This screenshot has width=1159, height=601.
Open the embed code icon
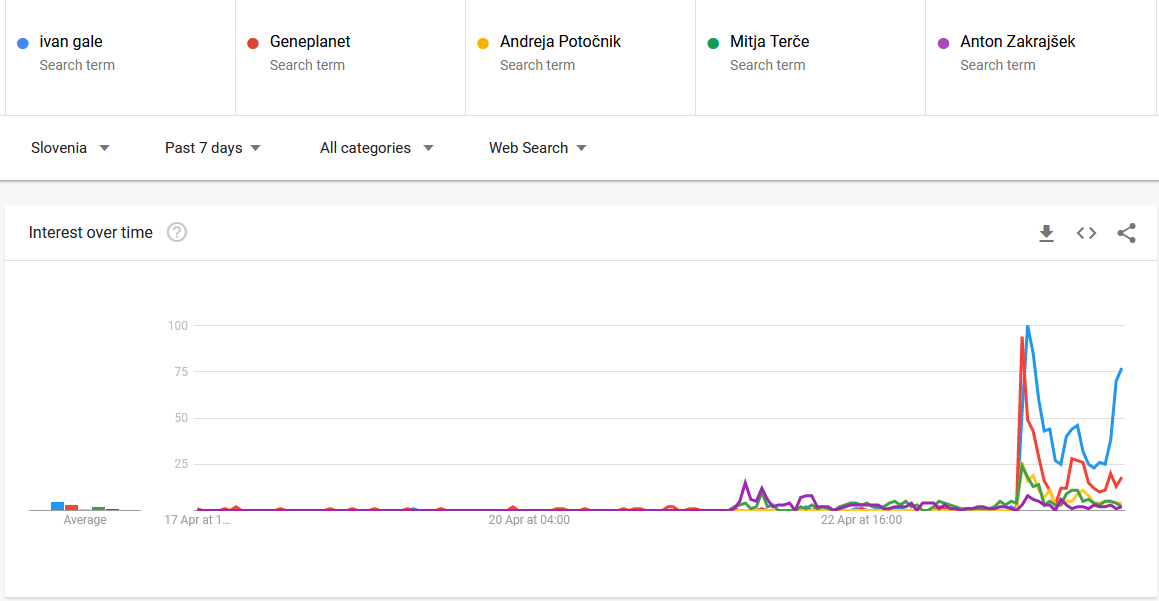[x=1086, y=233]
